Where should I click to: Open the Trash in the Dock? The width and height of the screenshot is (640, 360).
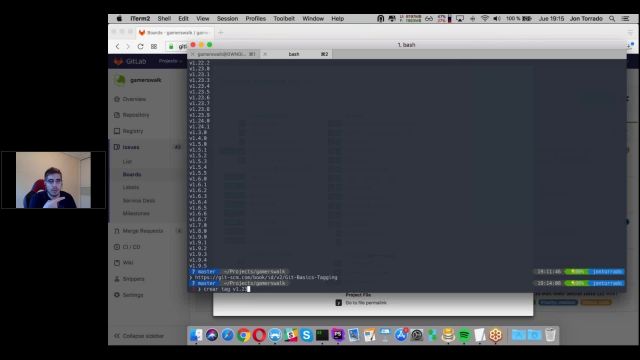click(x=550, y=335)
